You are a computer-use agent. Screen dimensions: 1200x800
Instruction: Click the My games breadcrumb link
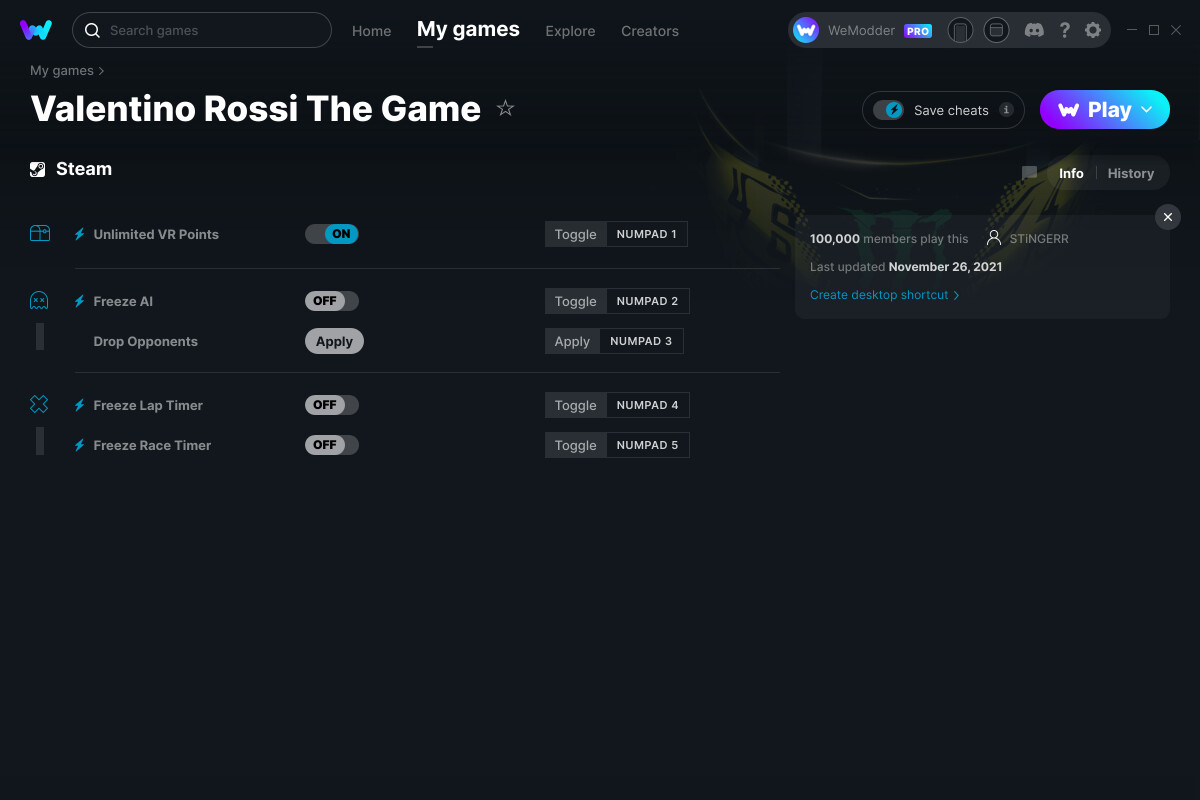coord(62,71)
